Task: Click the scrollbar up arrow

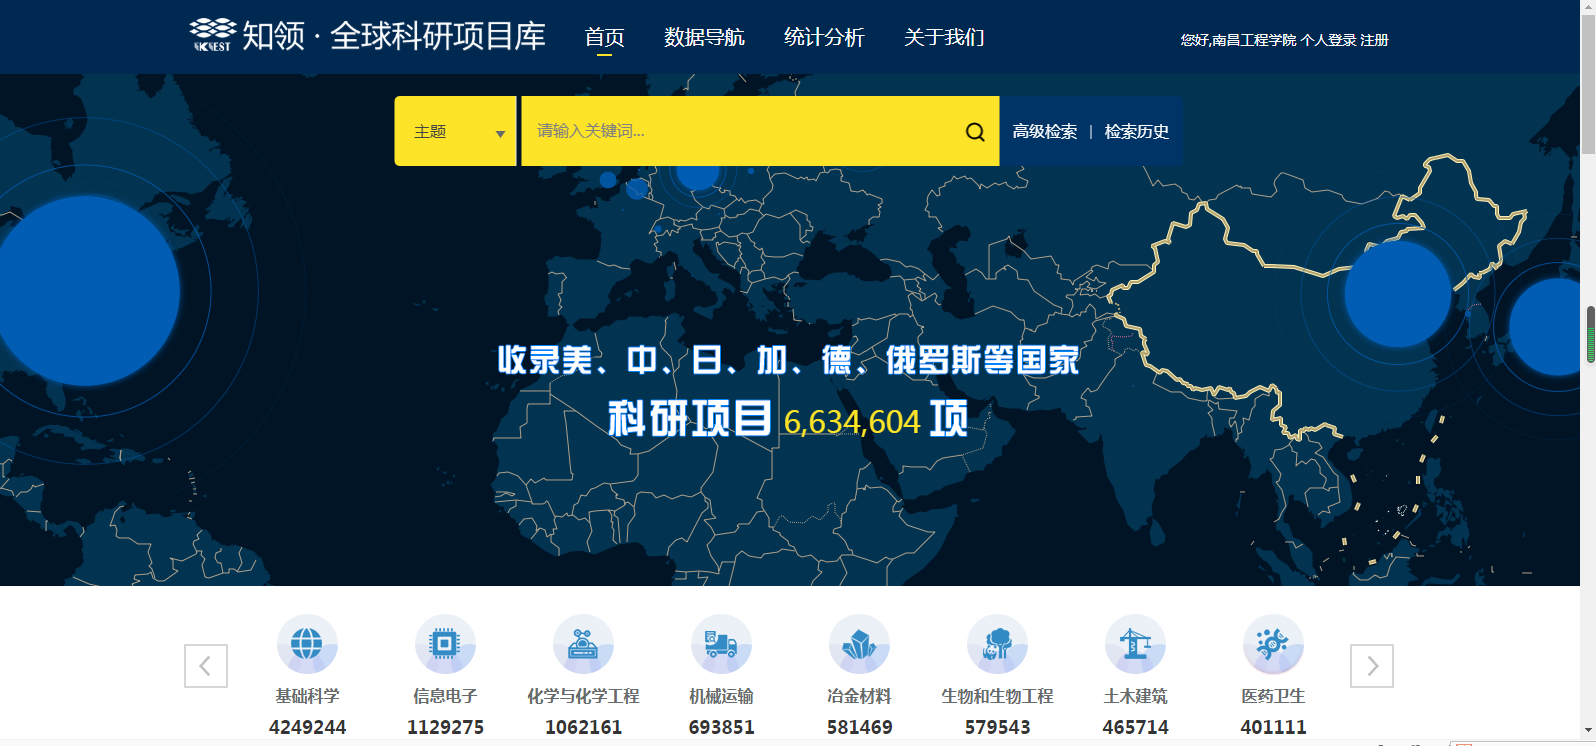Action: pyautogui.click(x=1589, y=7)
